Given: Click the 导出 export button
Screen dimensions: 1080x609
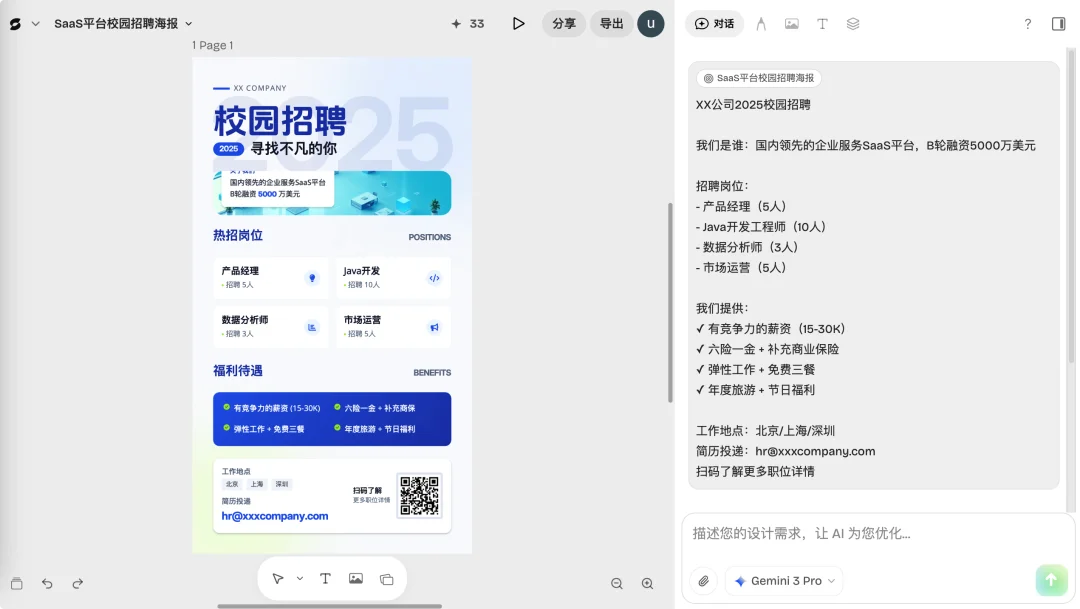Looking at the screenshot, I should point(611,22).
